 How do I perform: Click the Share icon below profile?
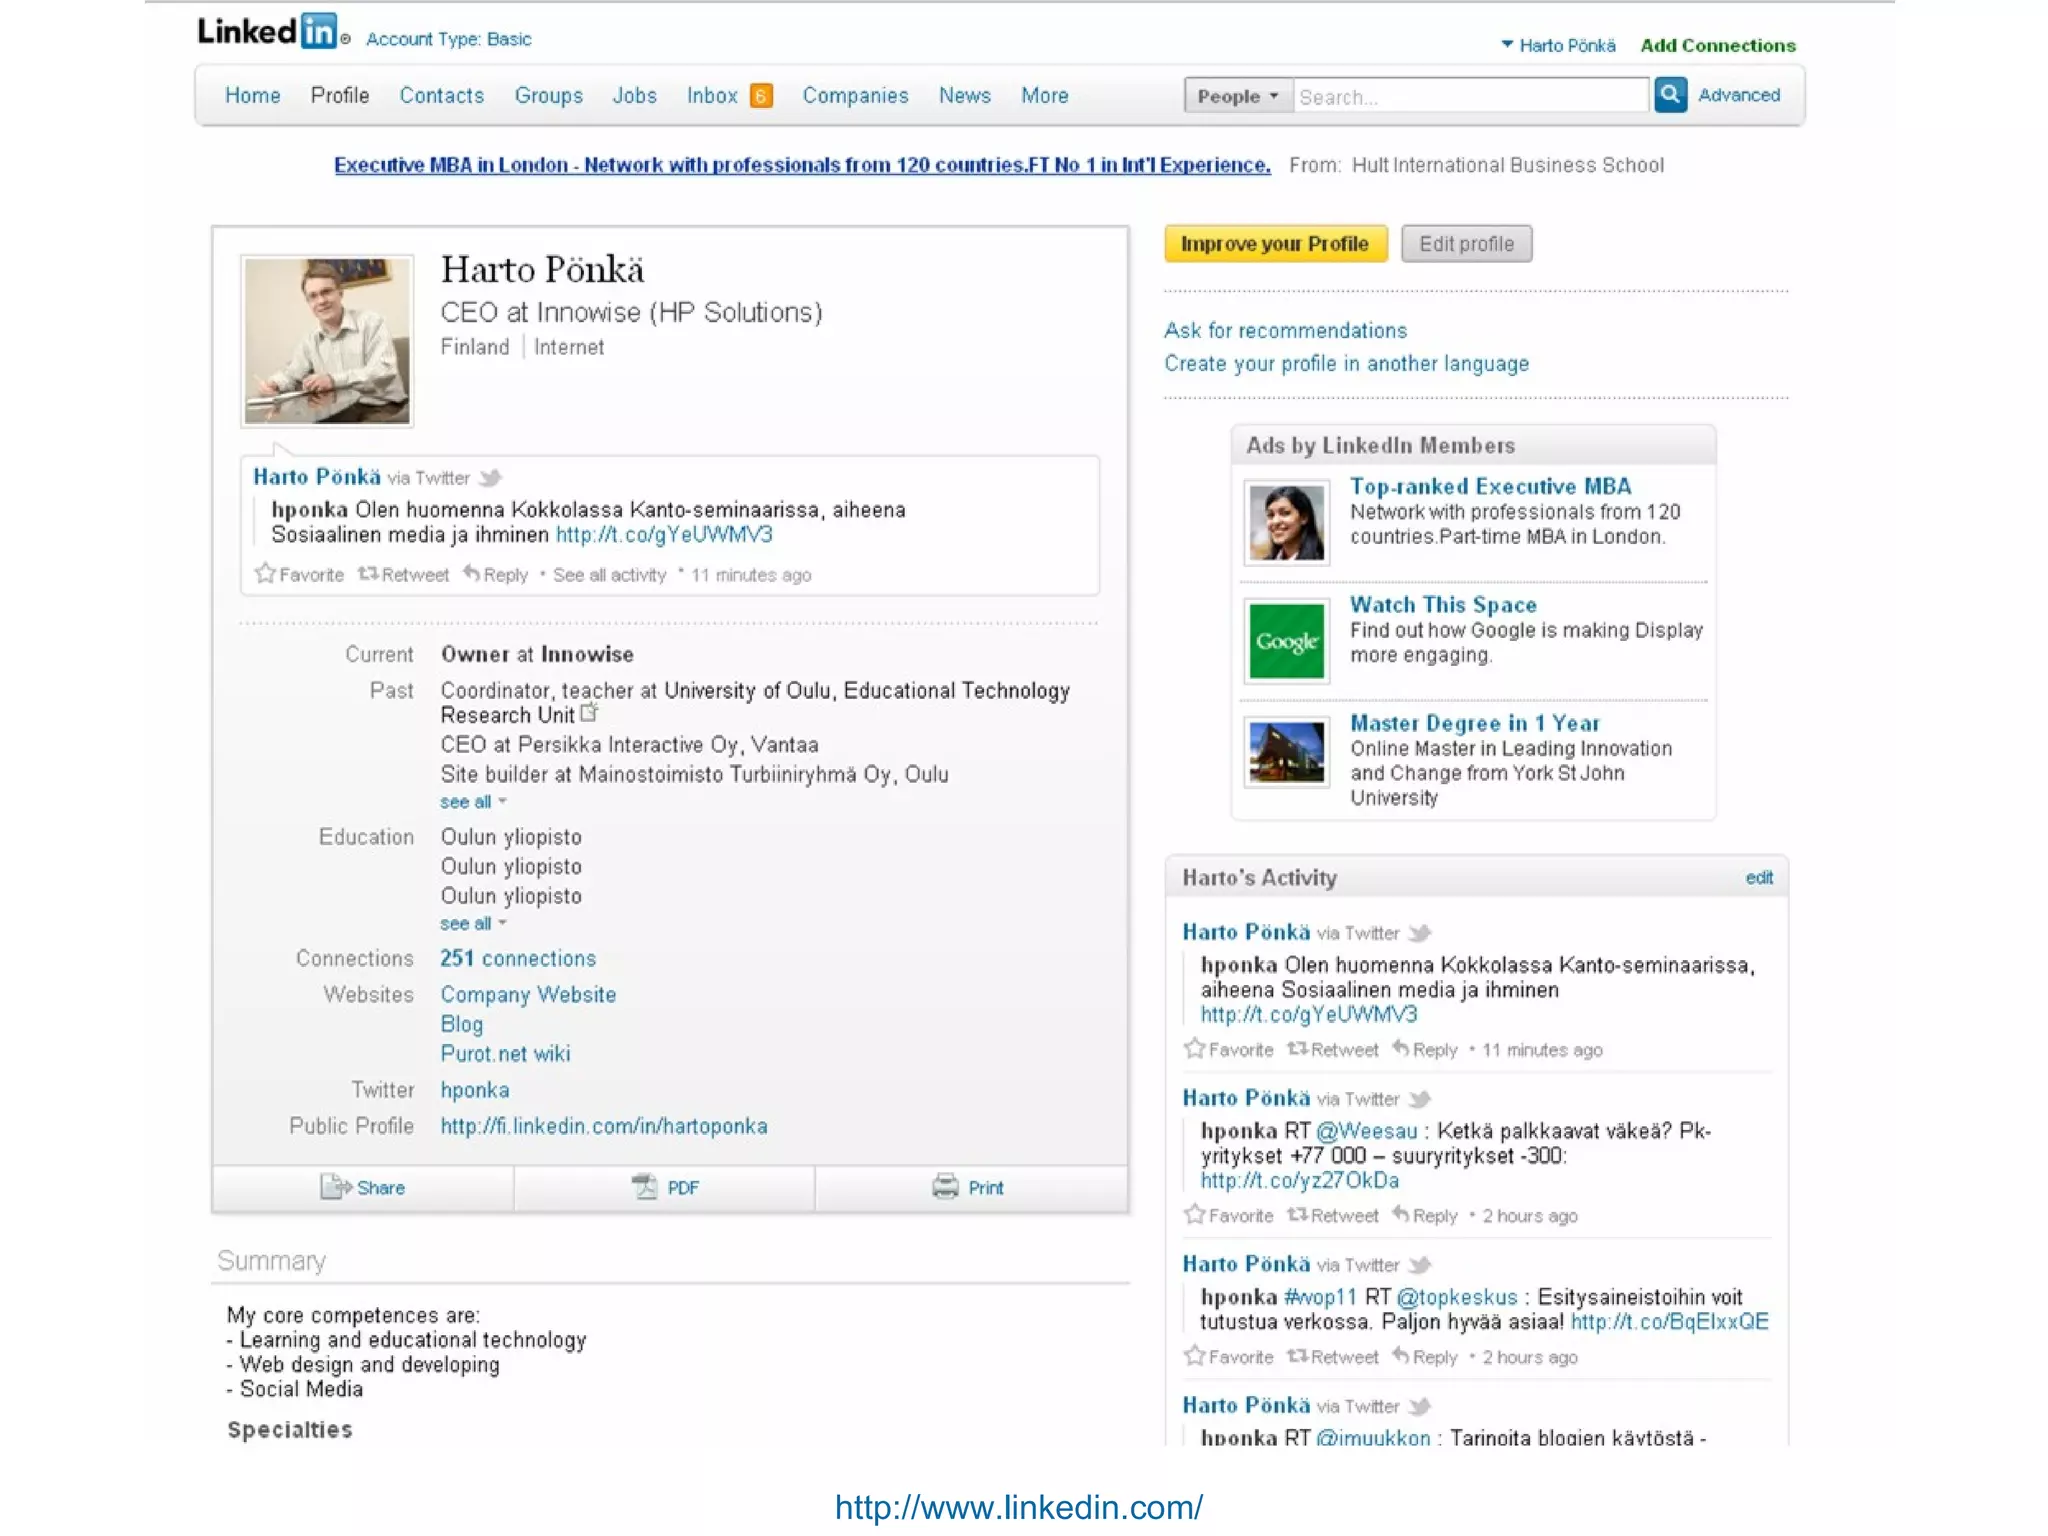click(336, 1187)
